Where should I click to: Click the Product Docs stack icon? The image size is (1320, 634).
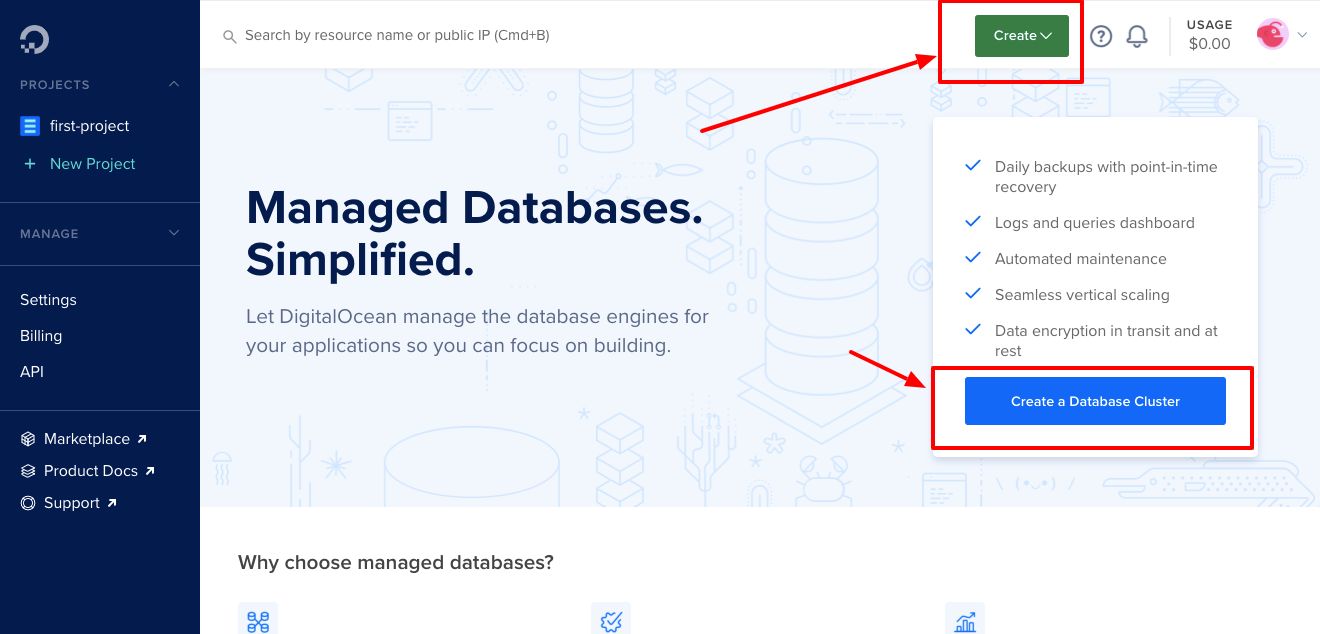(28, 471)
